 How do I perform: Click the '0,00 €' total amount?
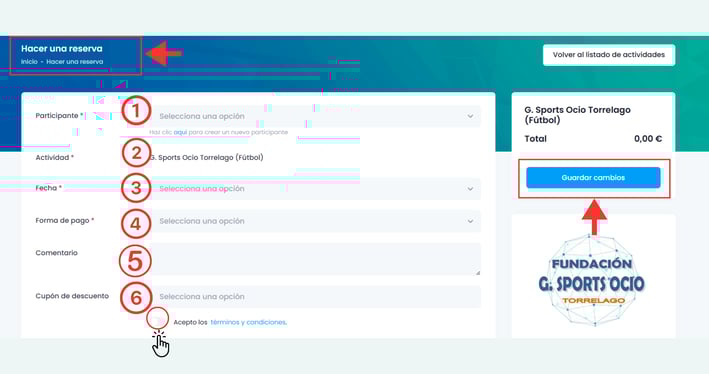pos(648,139)
